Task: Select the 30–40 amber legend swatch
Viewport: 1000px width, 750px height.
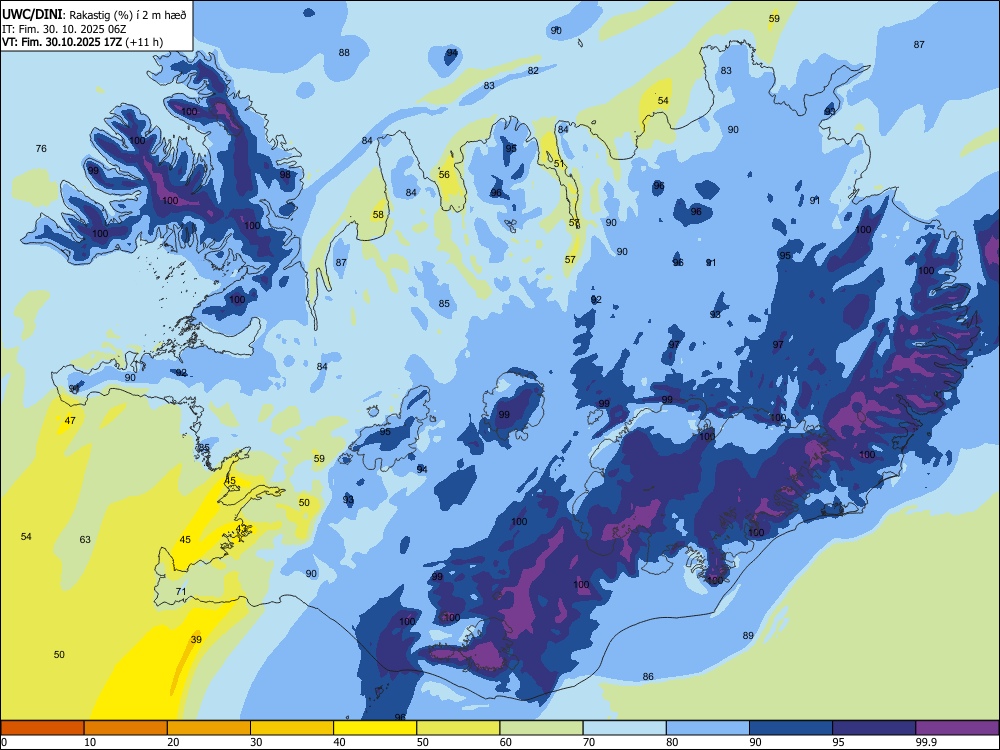Action: pos(292,728)
